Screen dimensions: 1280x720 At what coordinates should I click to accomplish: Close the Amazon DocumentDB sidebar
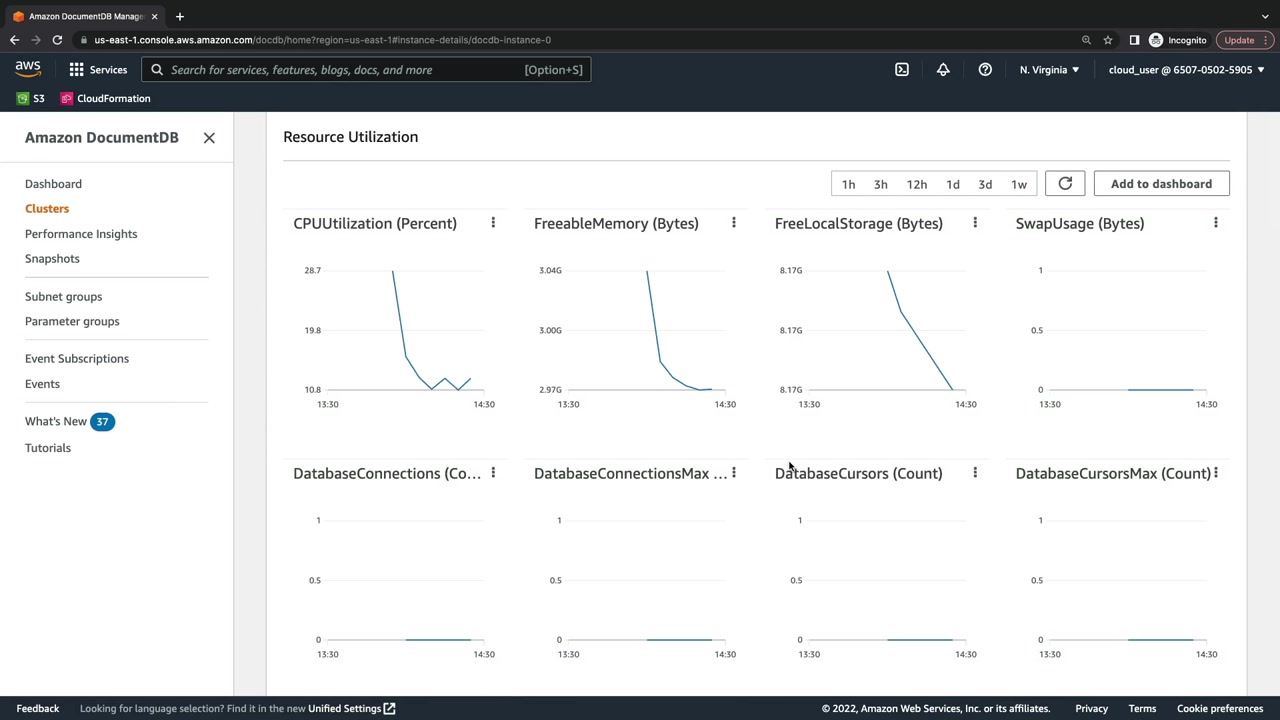pyautogui.click(x=209, y=138)
